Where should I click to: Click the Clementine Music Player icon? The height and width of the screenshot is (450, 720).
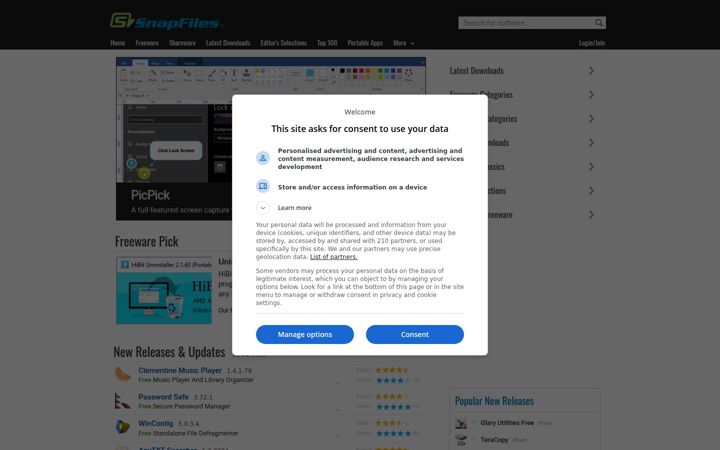tap(123, 374)
